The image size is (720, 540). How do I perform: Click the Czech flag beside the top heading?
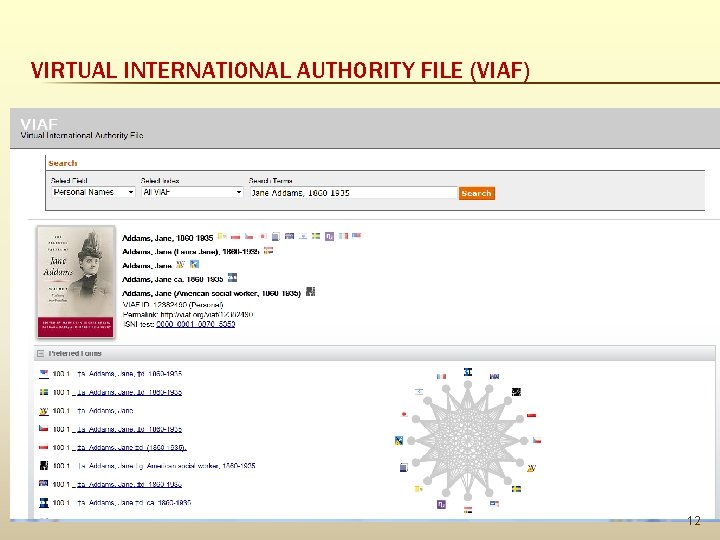(249, 236)
